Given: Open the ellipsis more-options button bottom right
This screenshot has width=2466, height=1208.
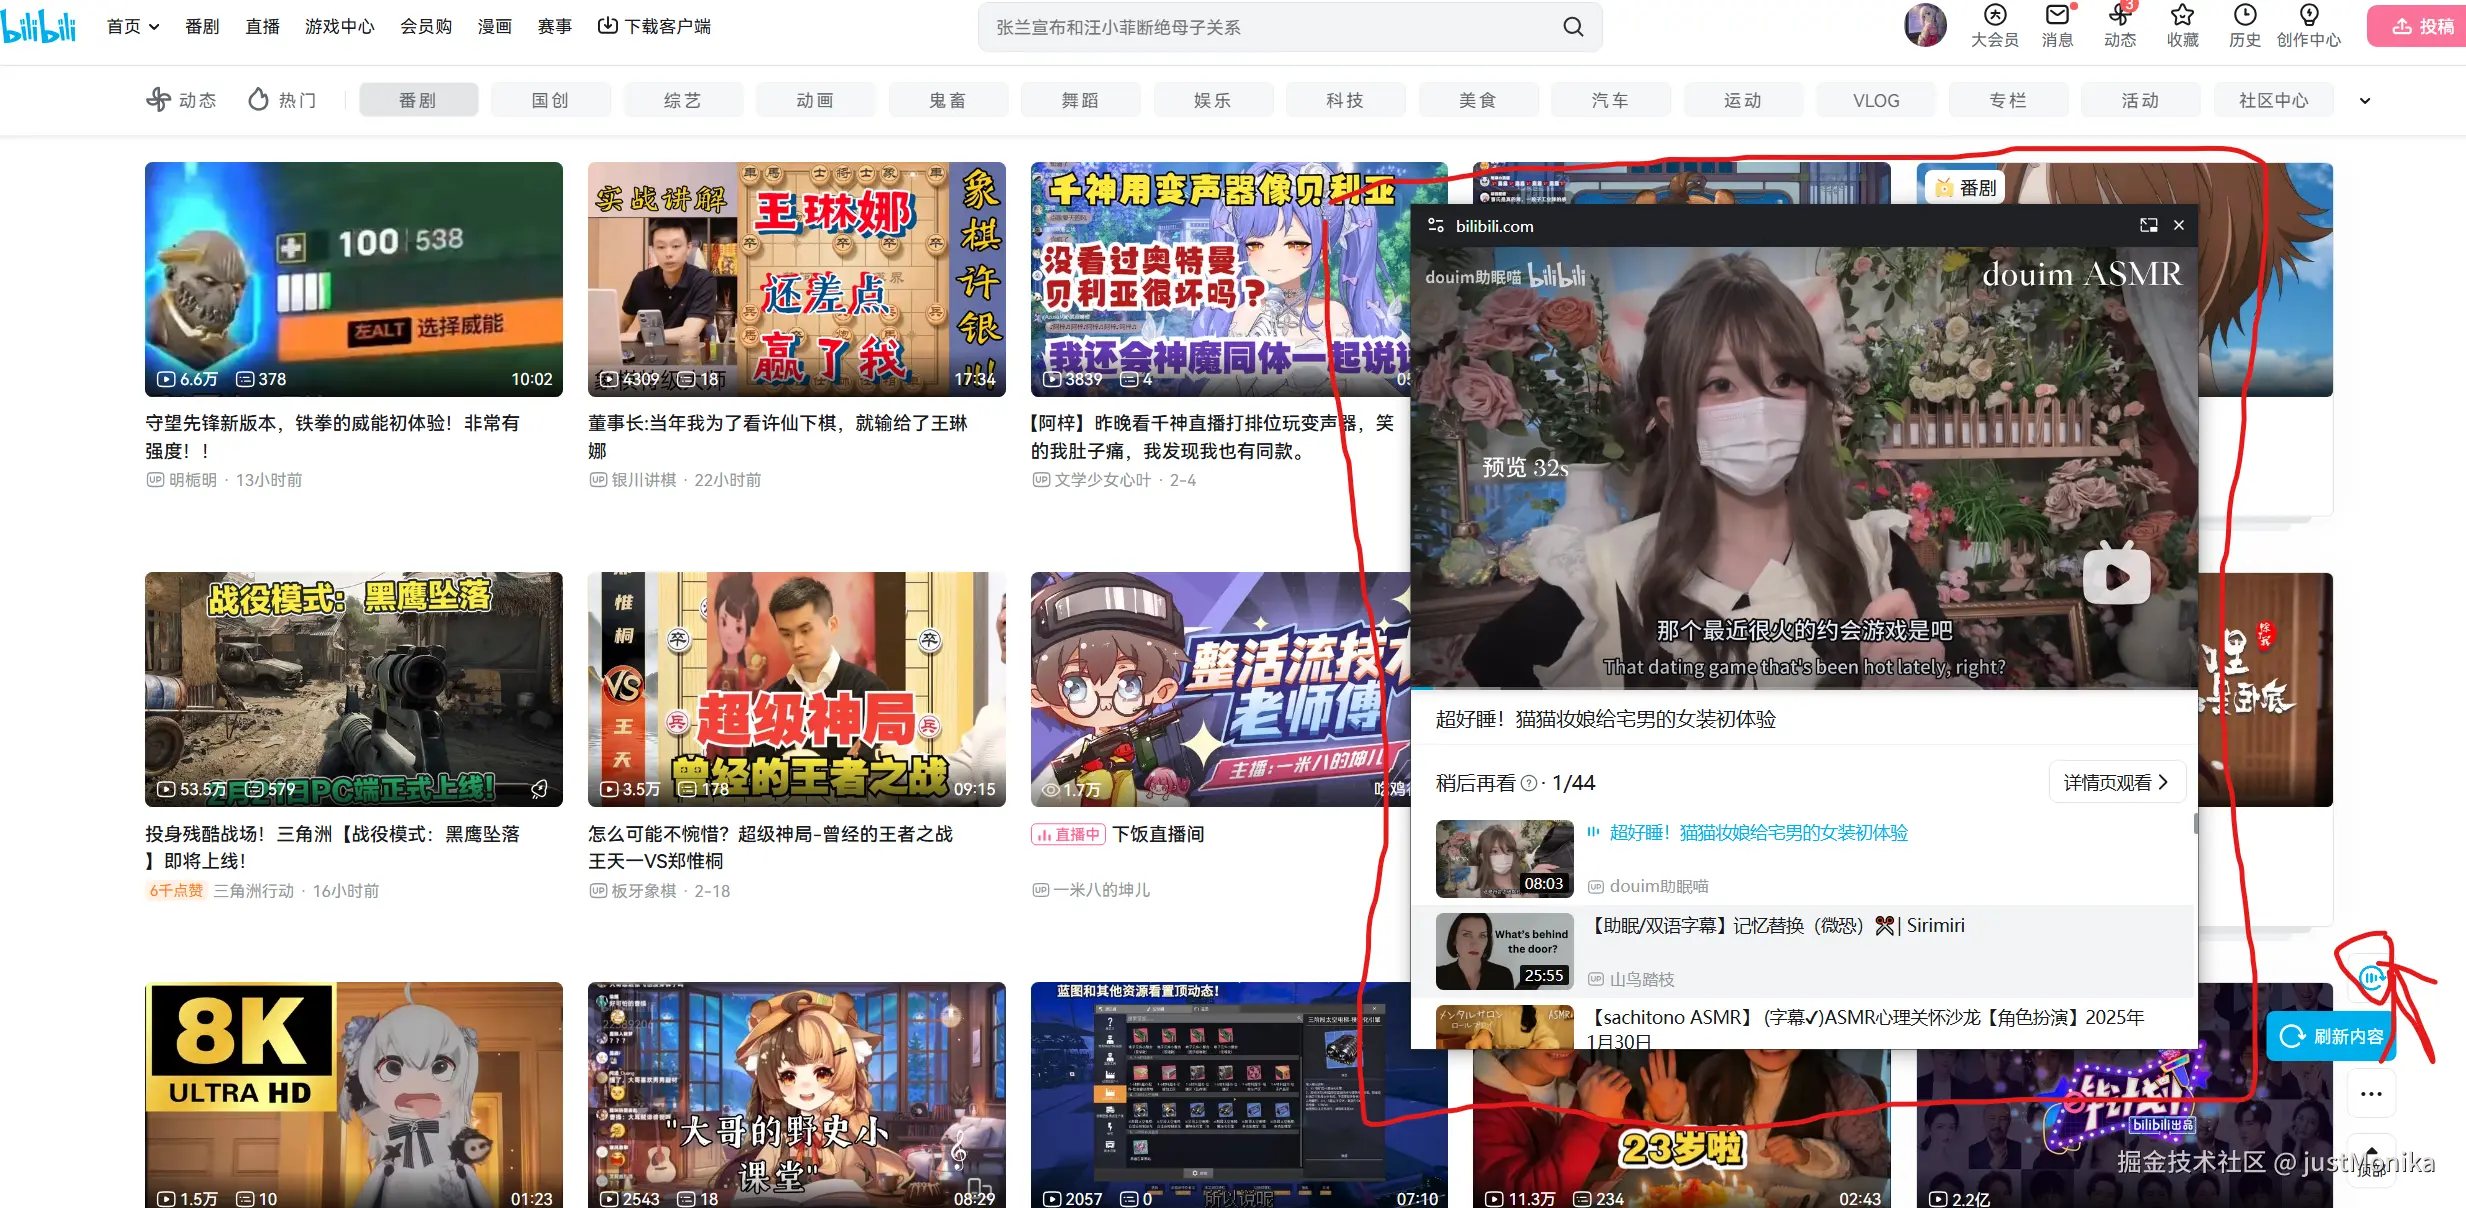Looking at the screenshot, I should 2371,1093.
